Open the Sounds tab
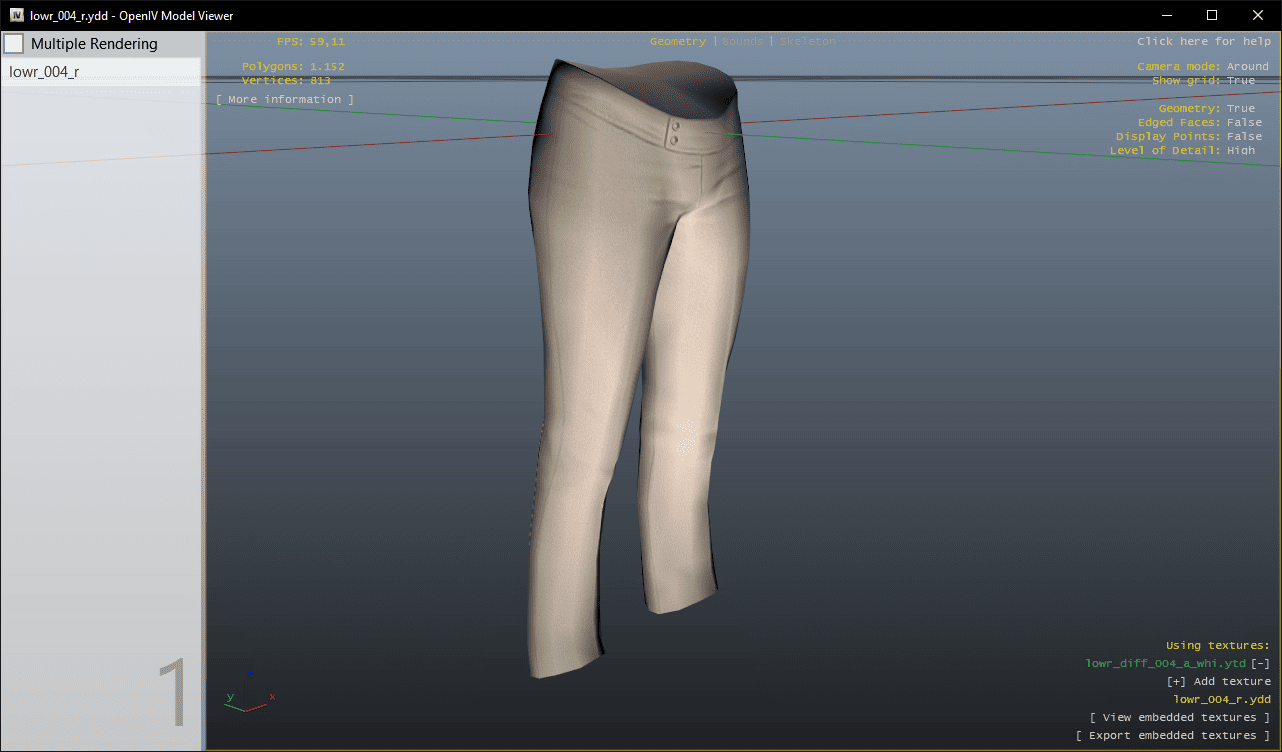Image resolution: width=1282 pixels, height=752 pixels. coord(742,42)
